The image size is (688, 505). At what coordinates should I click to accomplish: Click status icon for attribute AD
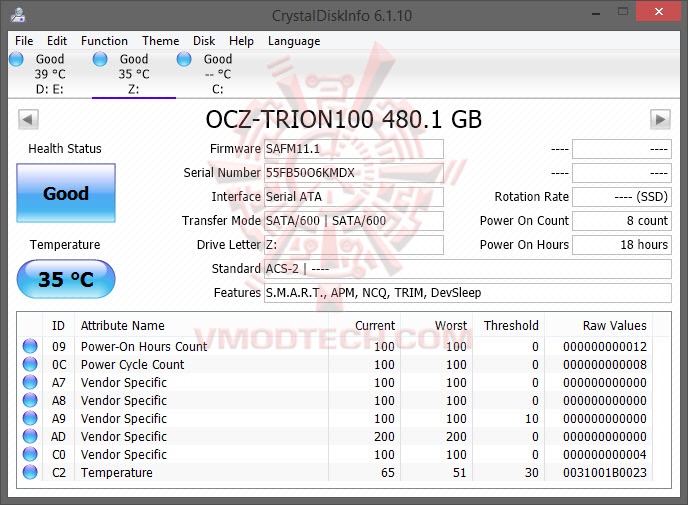point(30,436)
